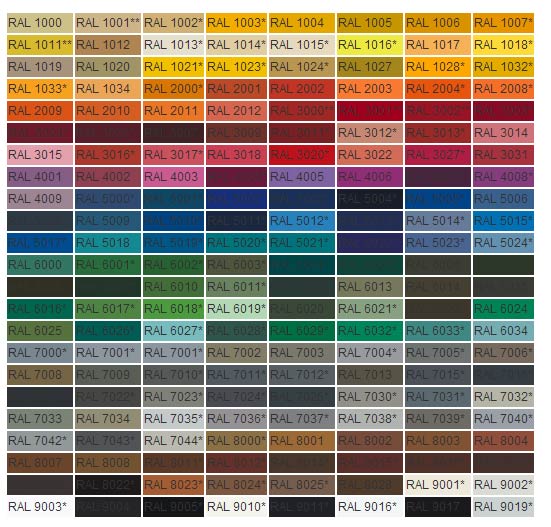Pick the RAL 5024* pastel blue swatch
This screenshot has width=551, height=527.
point(503,243)
